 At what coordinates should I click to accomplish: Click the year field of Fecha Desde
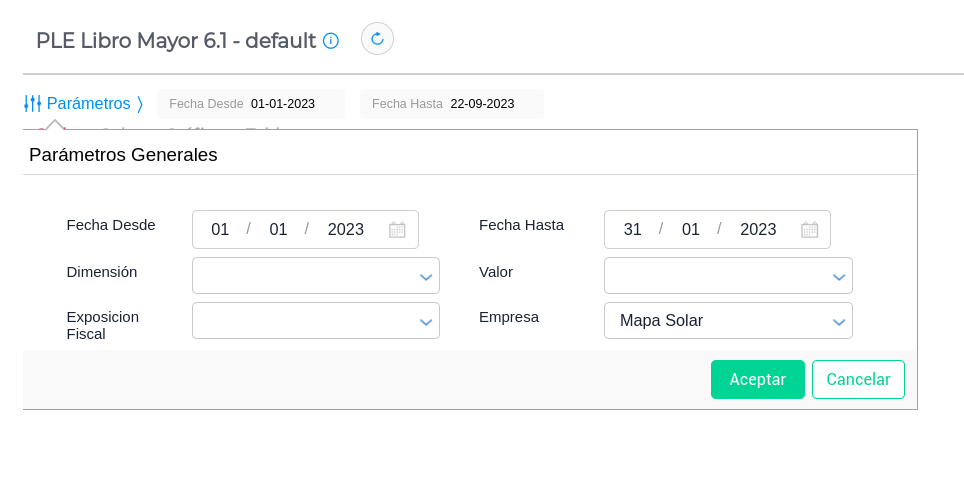[345, 230]
